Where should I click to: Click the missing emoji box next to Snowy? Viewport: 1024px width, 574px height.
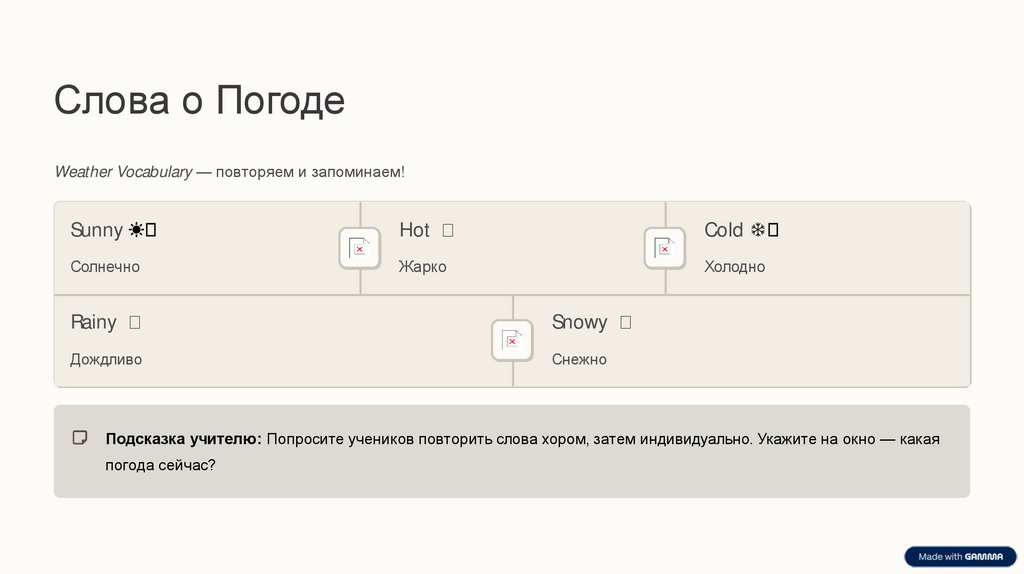point(625,323)
